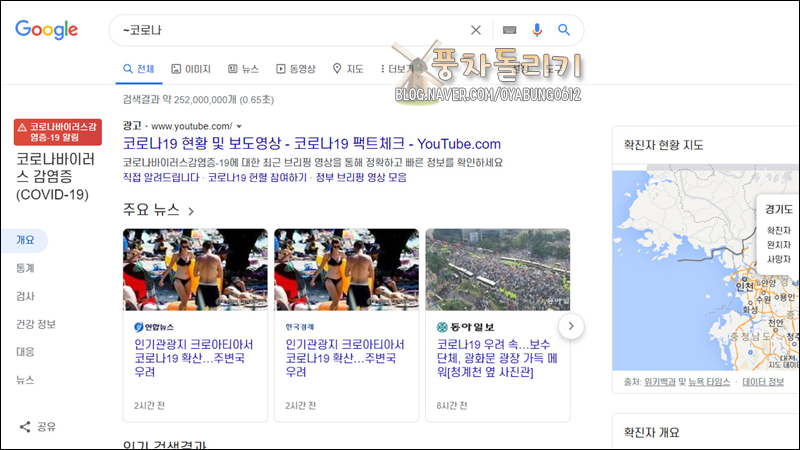Switch to the 뉴스 tab
The image size is (800, 450).
point(243,69)
